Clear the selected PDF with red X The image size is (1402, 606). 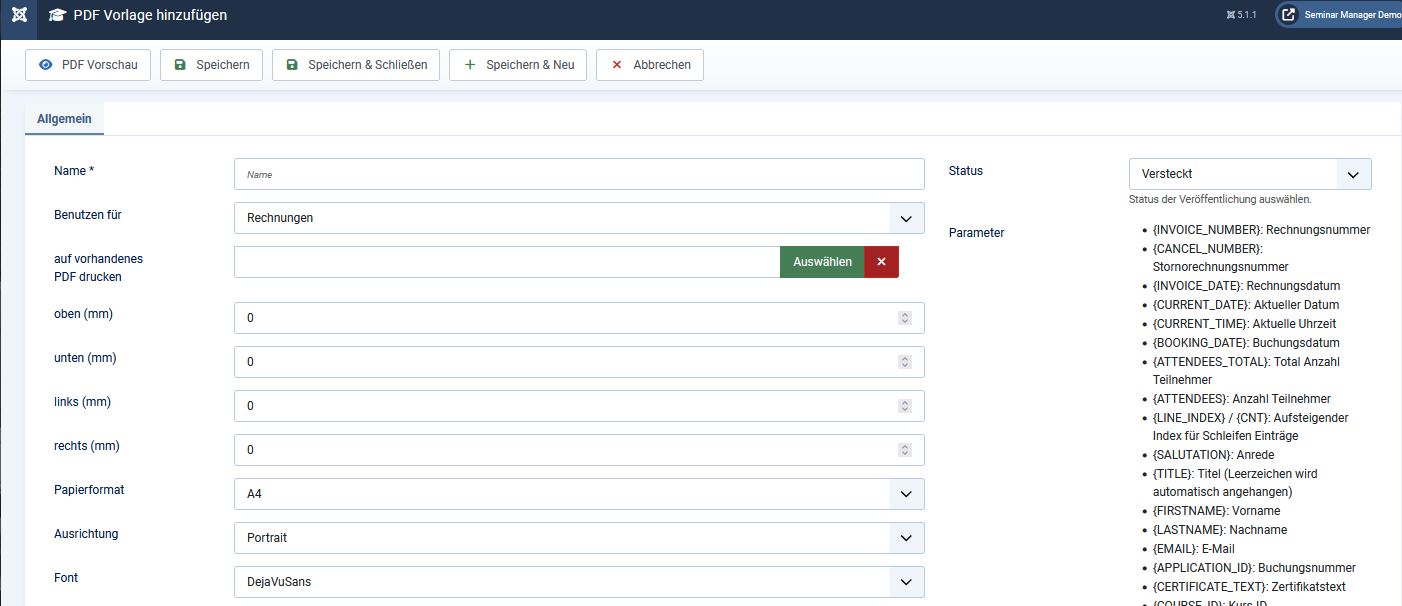881,262
